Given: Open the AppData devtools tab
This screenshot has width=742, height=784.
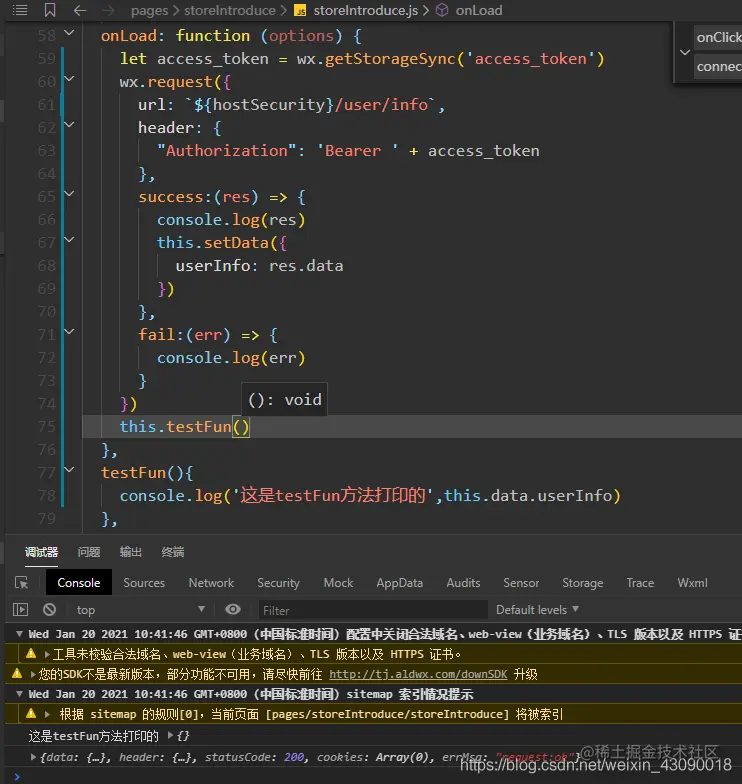Looking at the screenshot, I should tap(400, 582).
